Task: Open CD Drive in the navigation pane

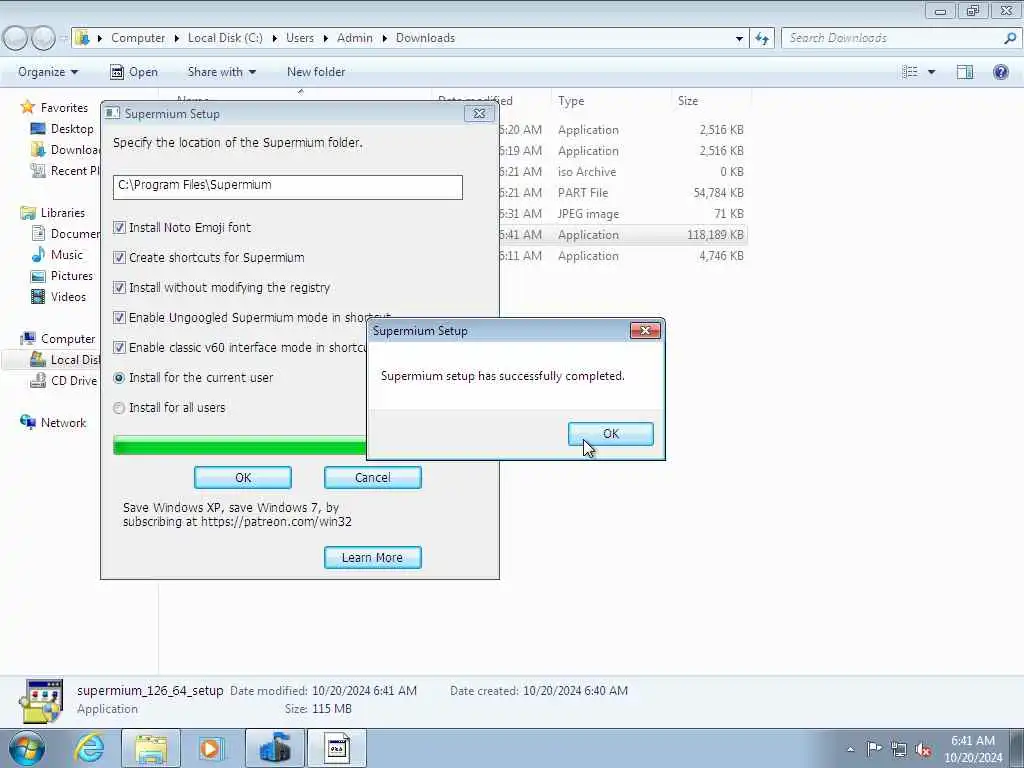Action: point(64,381)
